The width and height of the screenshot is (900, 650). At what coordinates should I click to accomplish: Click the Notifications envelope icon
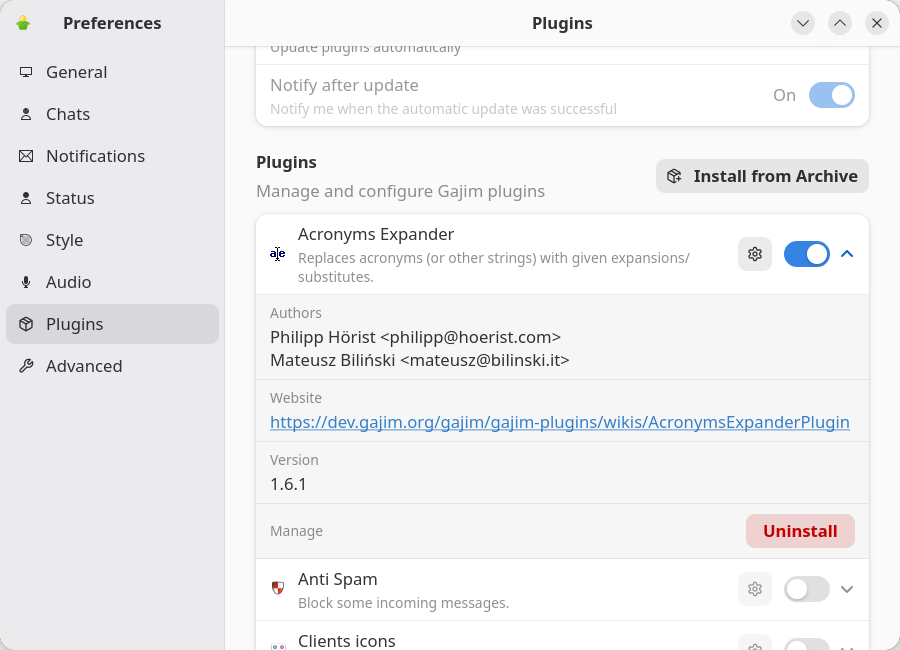tap(26, 156)
